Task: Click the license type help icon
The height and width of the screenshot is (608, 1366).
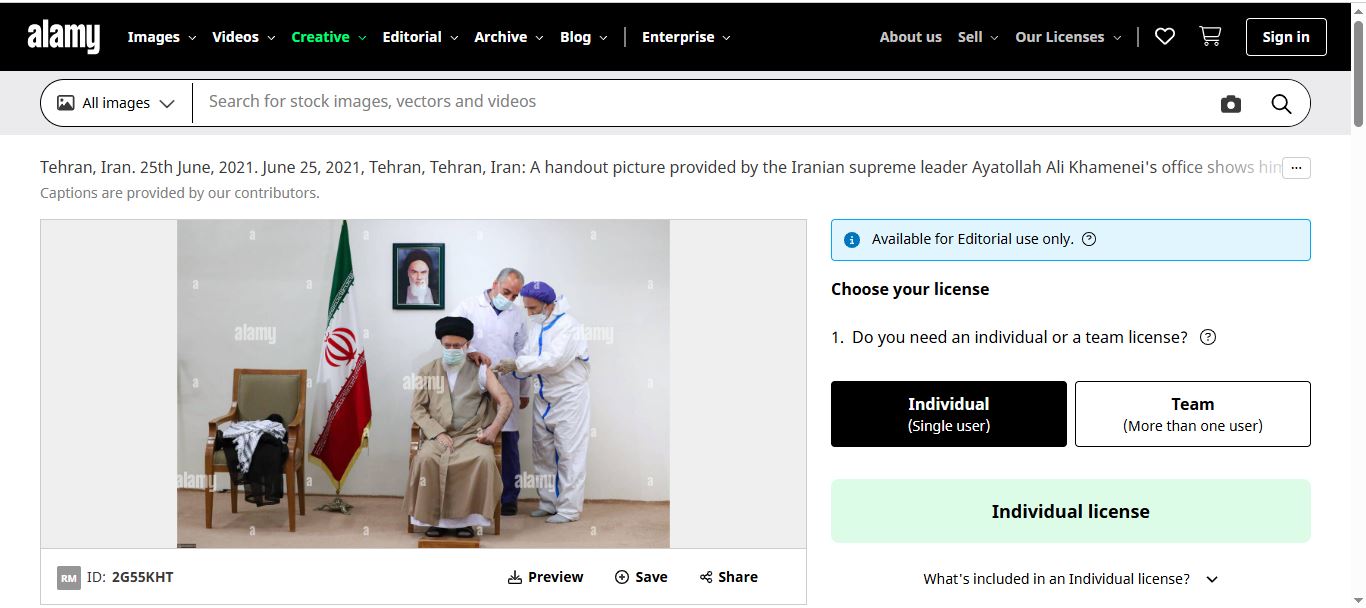Action: pos(1207,337)
